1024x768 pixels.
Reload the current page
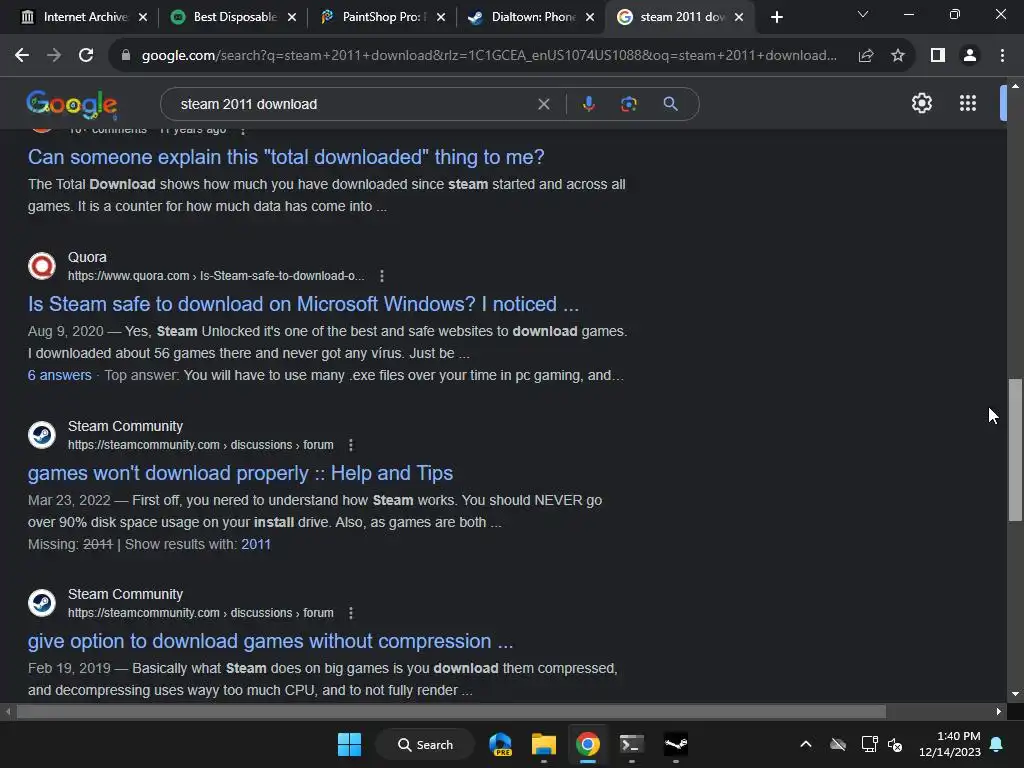[86, 56]
